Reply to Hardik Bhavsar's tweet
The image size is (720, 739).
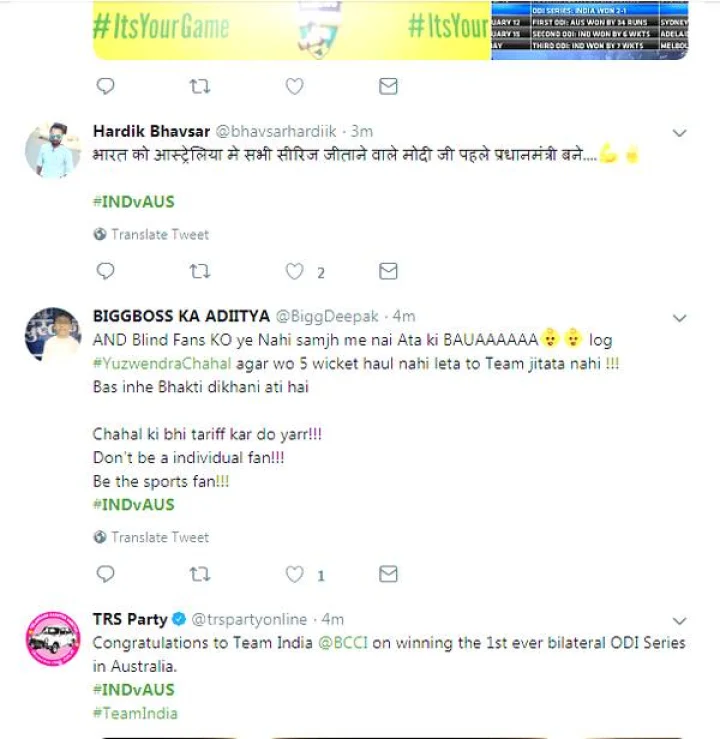(x=105, y=271)
